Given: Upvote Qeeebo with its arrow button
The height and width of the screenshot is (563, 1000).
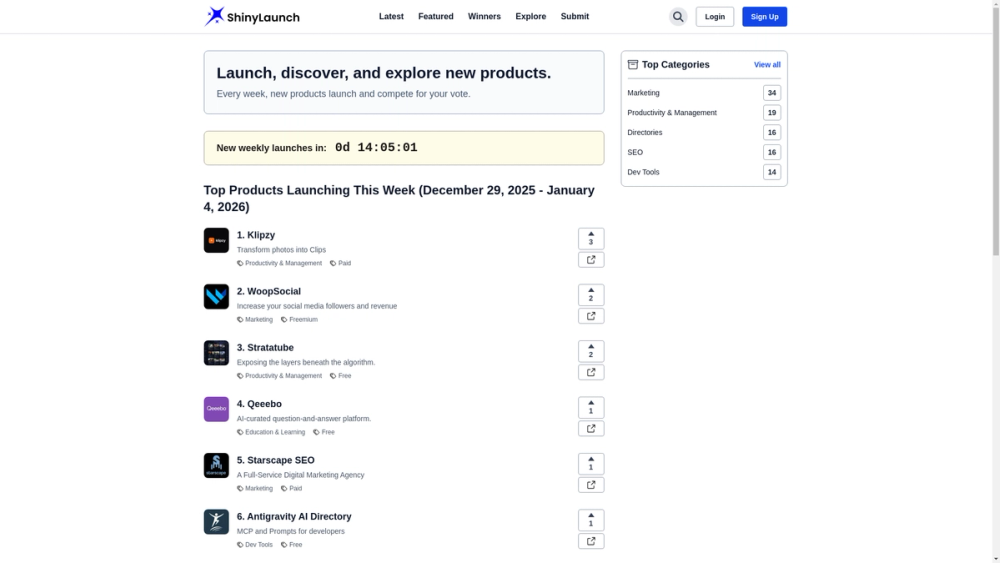Looking at the screenshot, I should pyautogui.click(x=591, y=407).
